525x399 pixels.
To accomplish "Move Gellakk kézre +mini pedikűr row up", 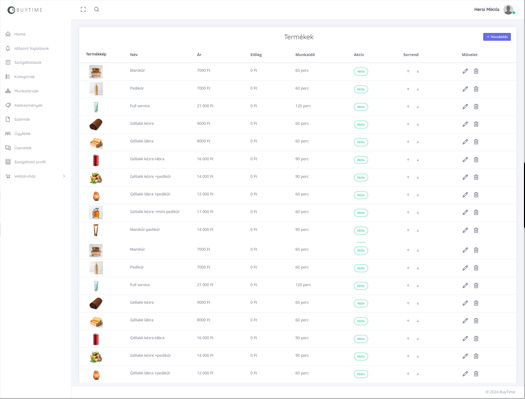I will coord(408,212).
